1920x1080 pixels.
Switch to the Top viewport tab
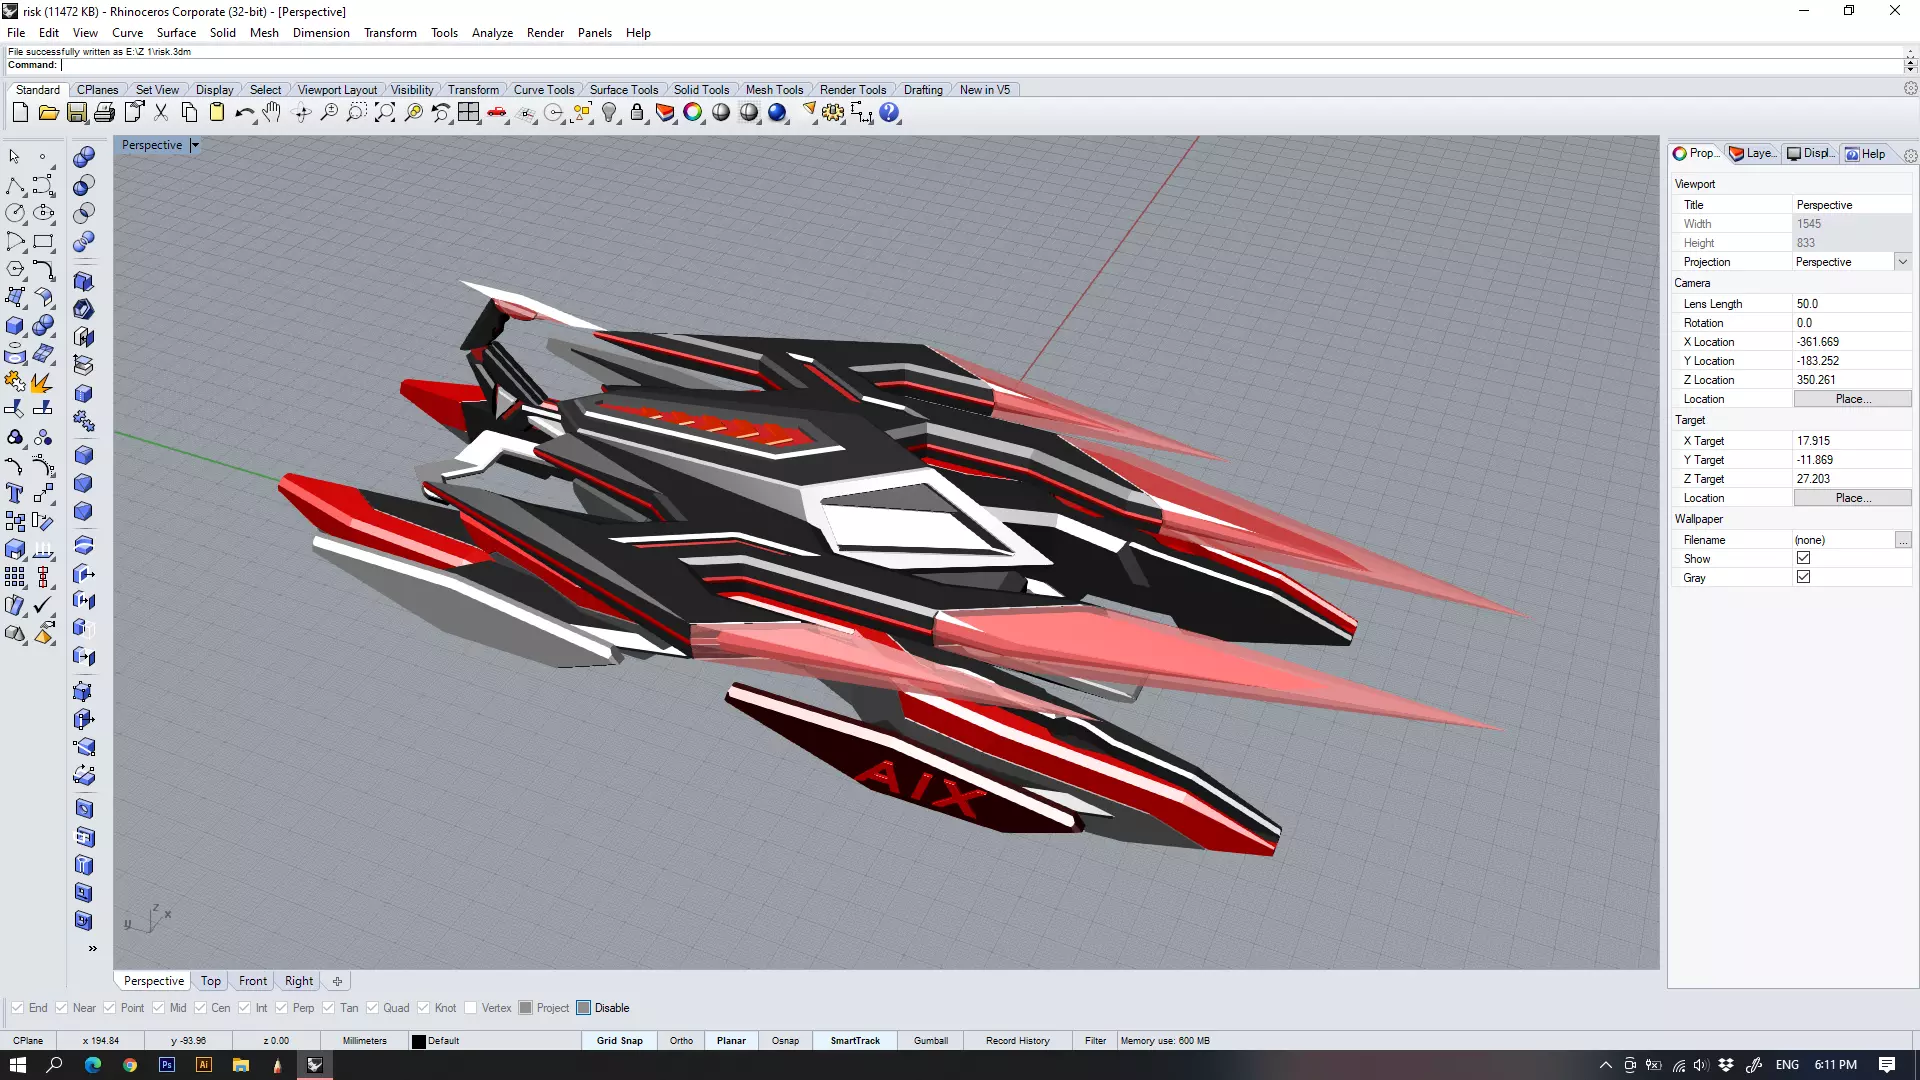pyautogui.click(x=210, y=981)
